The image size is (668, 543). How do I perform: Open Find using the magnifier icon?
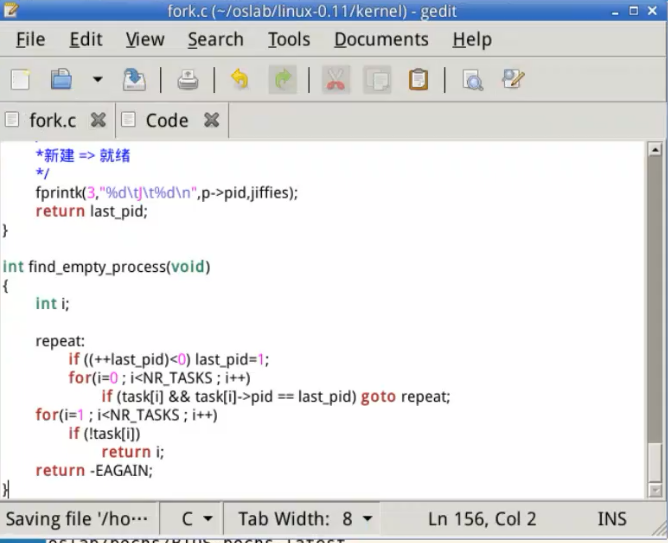[x=473, y=79]
